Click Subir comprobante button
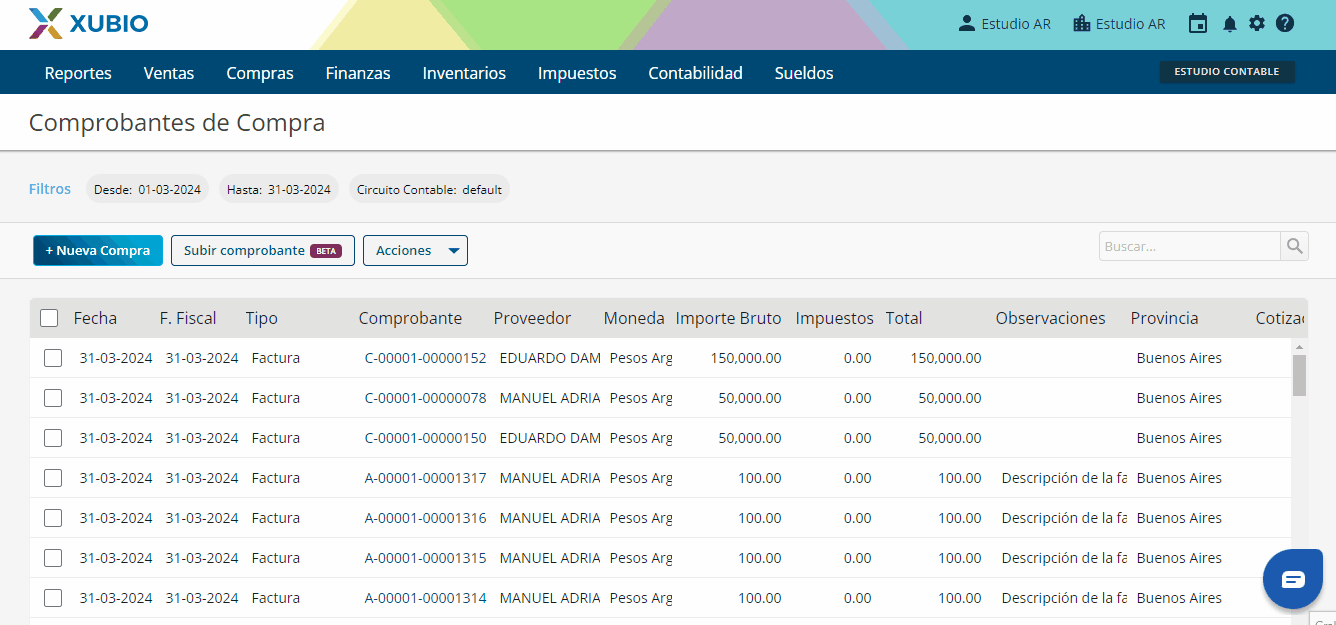Viewport: 1336px width, 625px height. coord(263,251)
